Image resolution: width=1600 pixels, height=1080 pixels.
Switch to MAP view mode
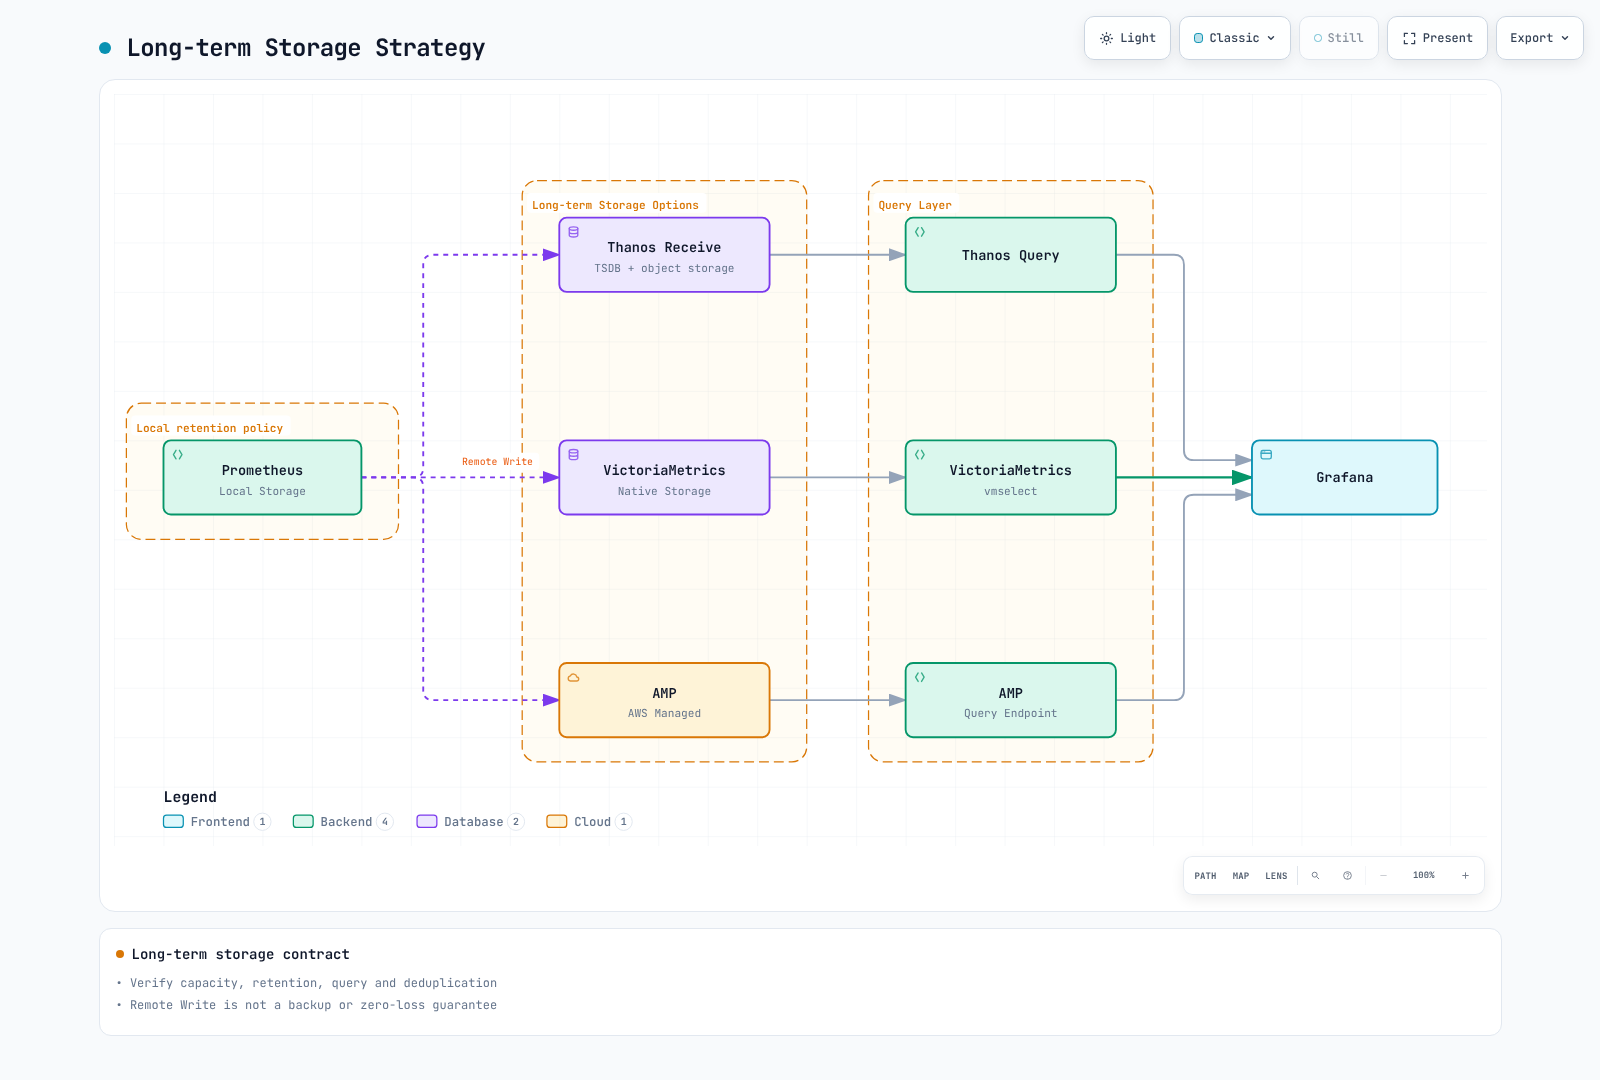point(1241,876)
